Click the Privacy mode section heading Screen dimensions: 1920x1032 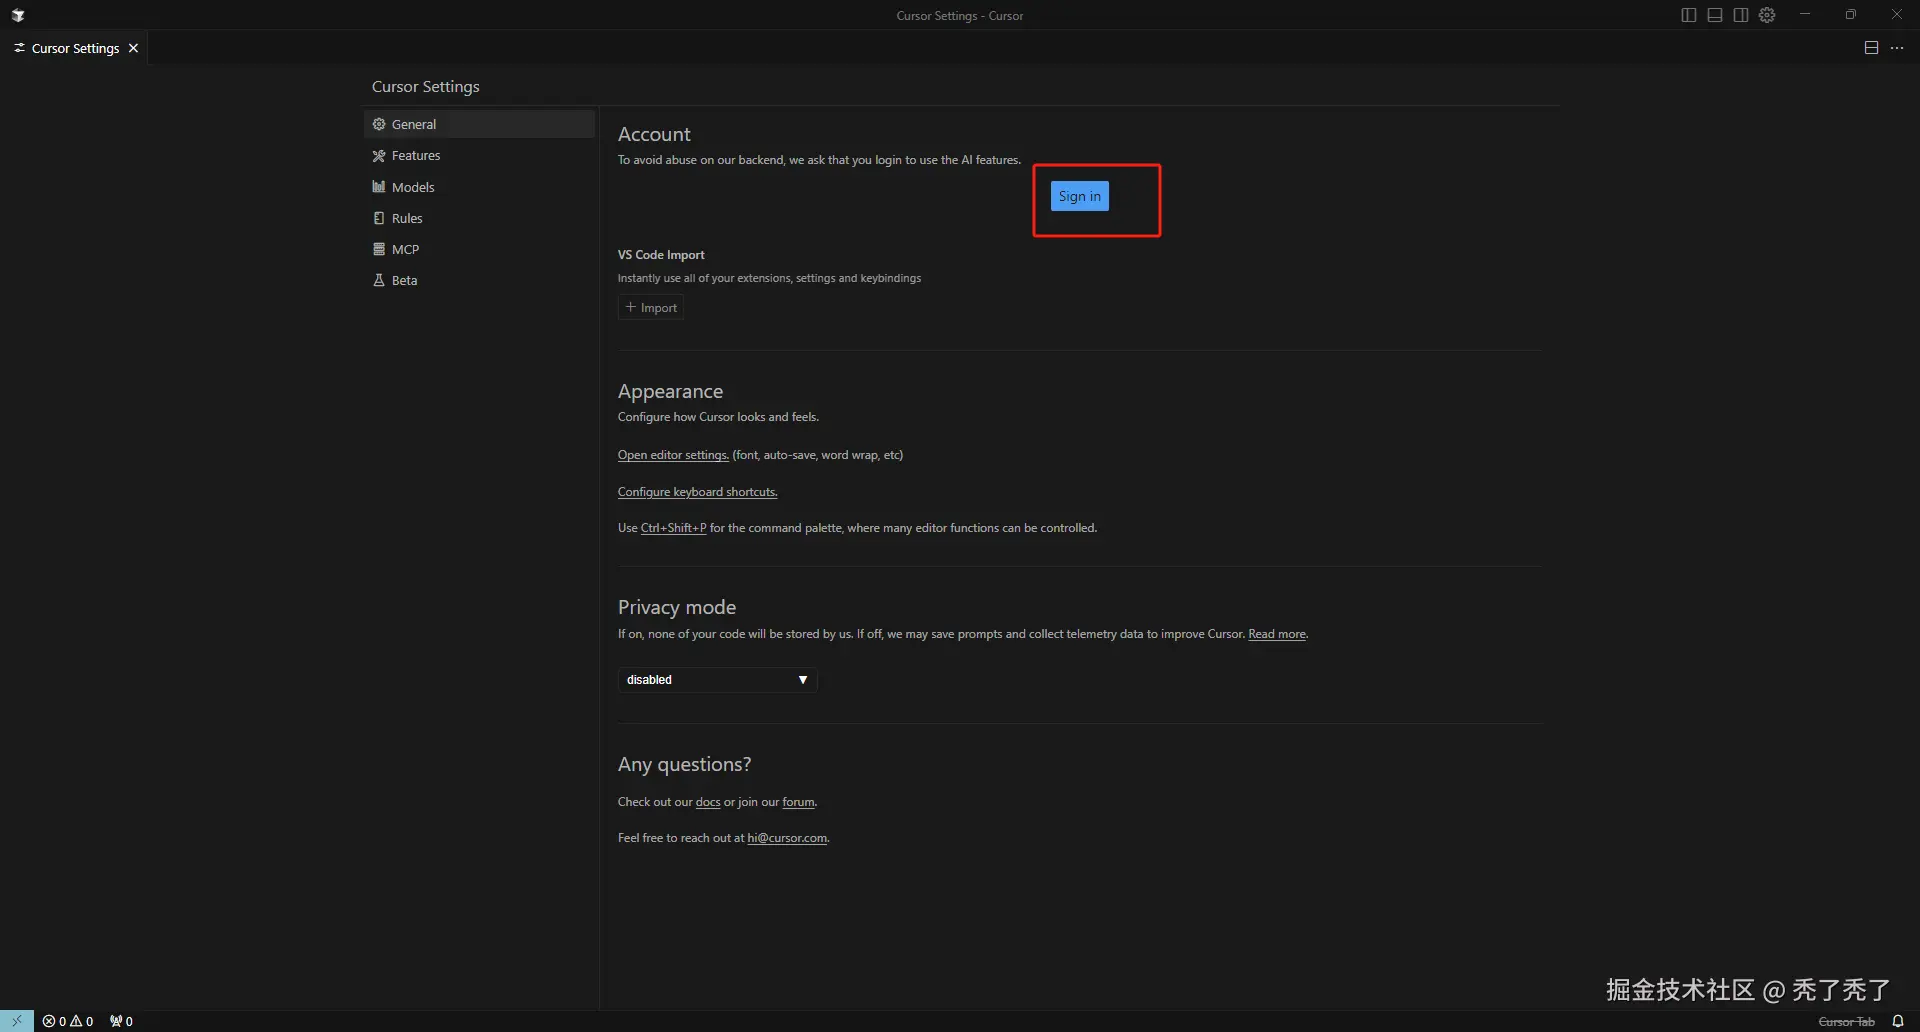tap(677, 607)
